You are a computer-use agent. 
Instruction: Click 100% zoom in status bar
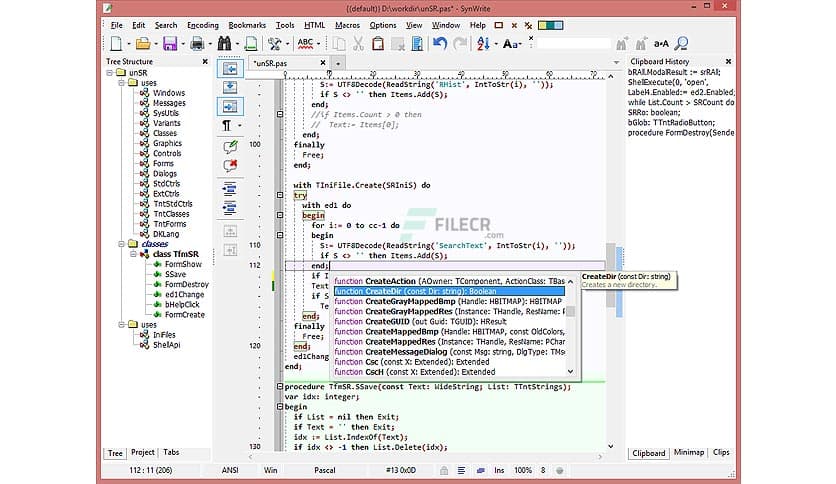[522, 470]
